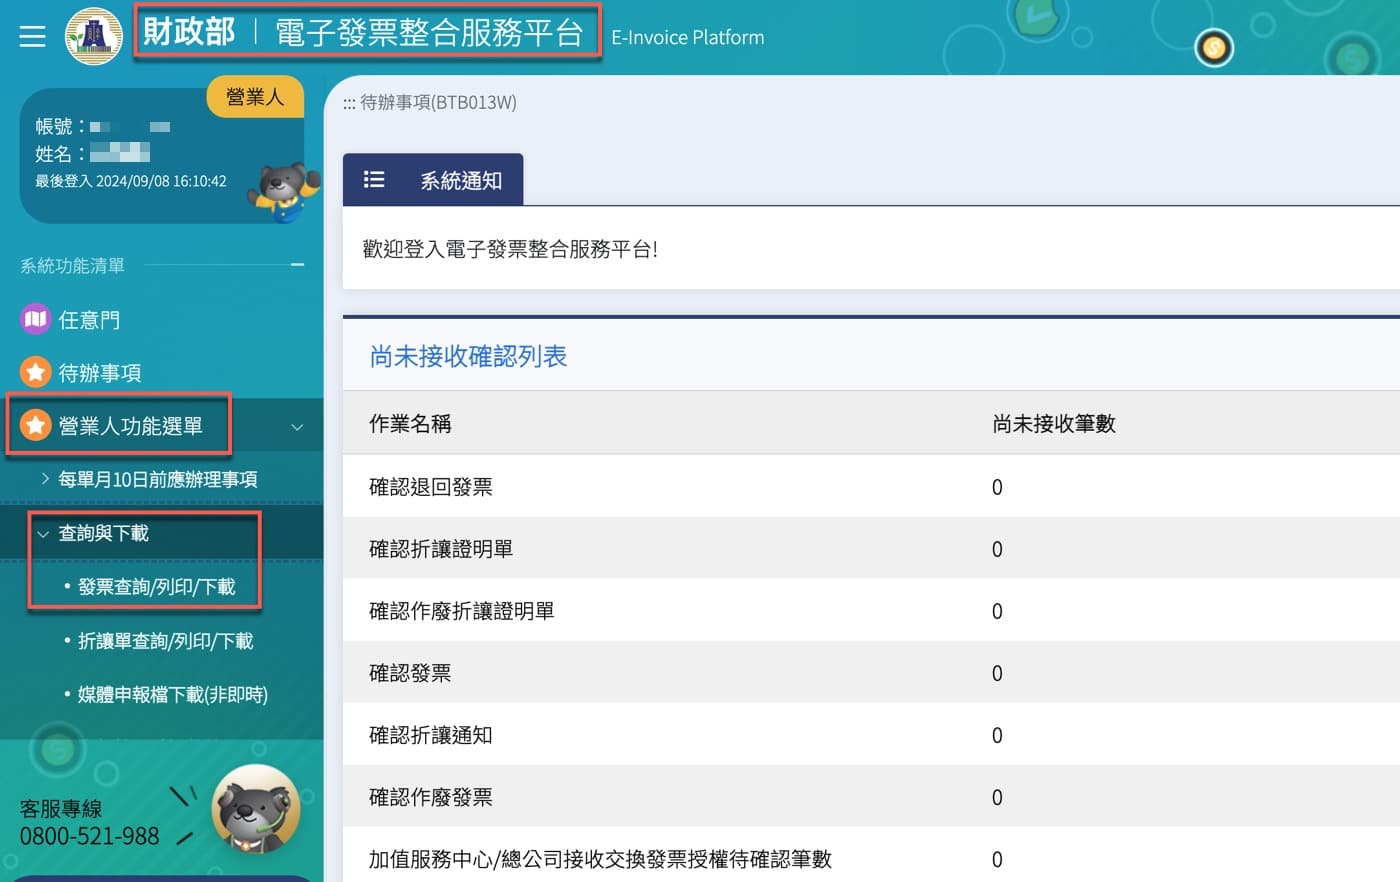The width and height of the screenshot is (1400, 882).
Task: Open 折讓單查詢/列印/下載
Action: pyautogui.click(x=165, y=641)
